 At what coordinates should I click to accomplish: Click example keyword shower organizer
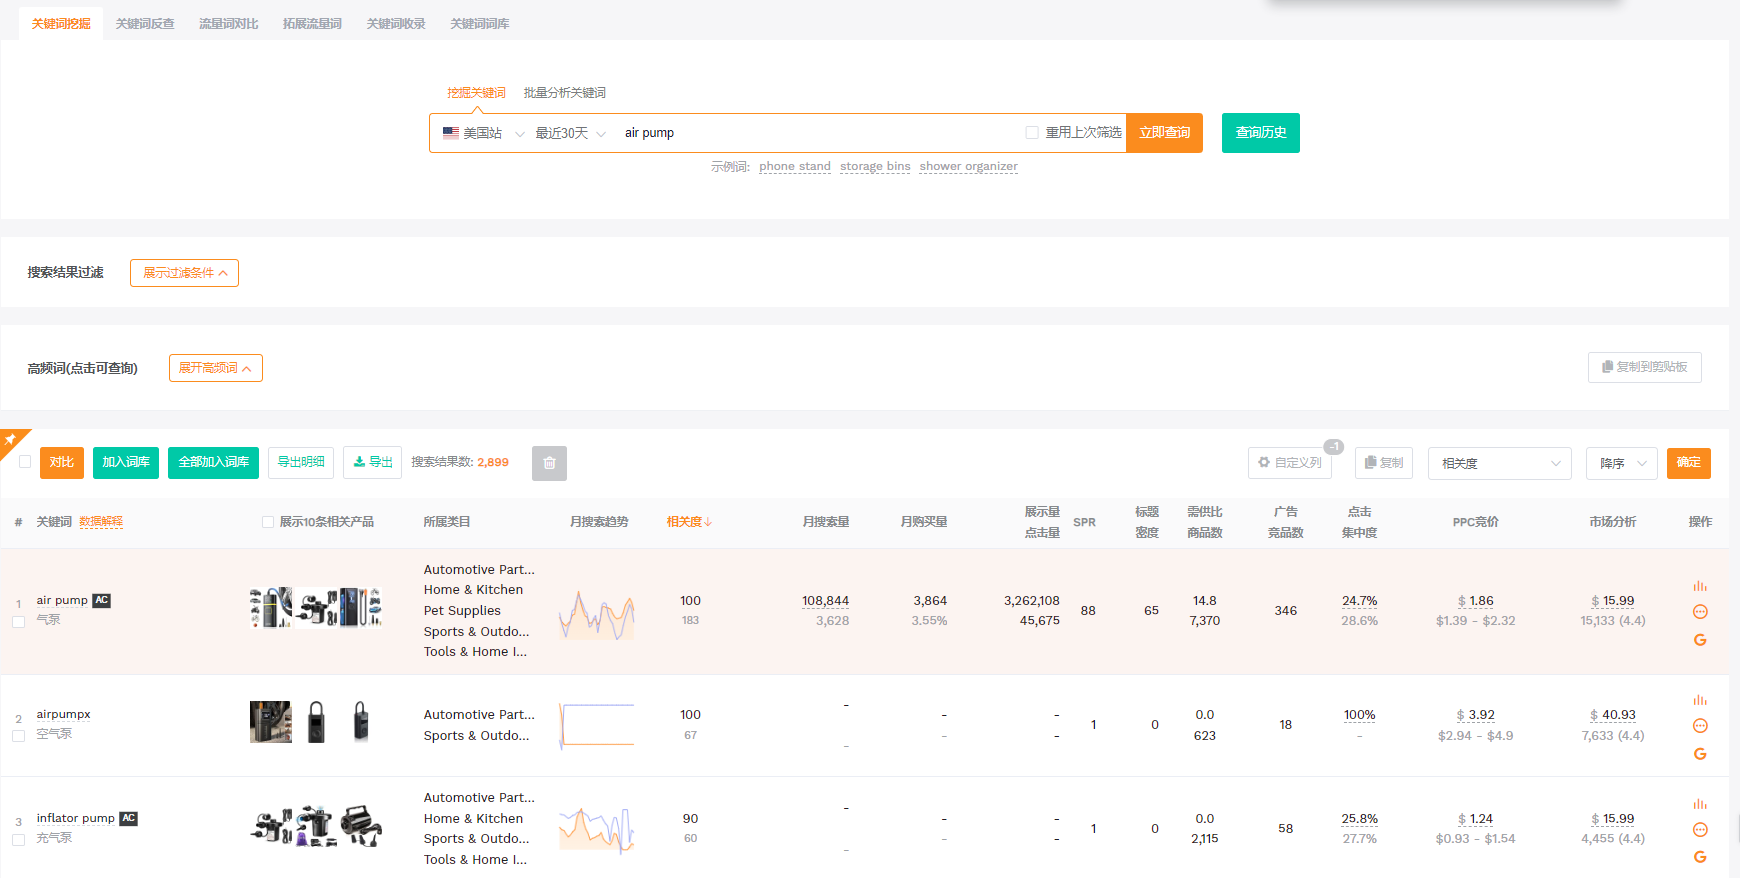coord(969,167)
